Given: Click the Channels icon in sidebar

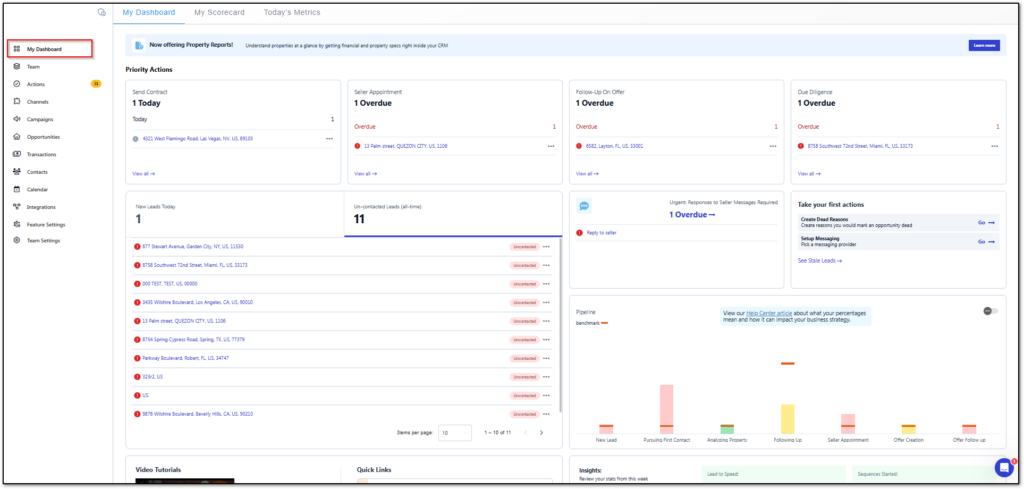Looking at the screenshot, I should pos(17,101).
